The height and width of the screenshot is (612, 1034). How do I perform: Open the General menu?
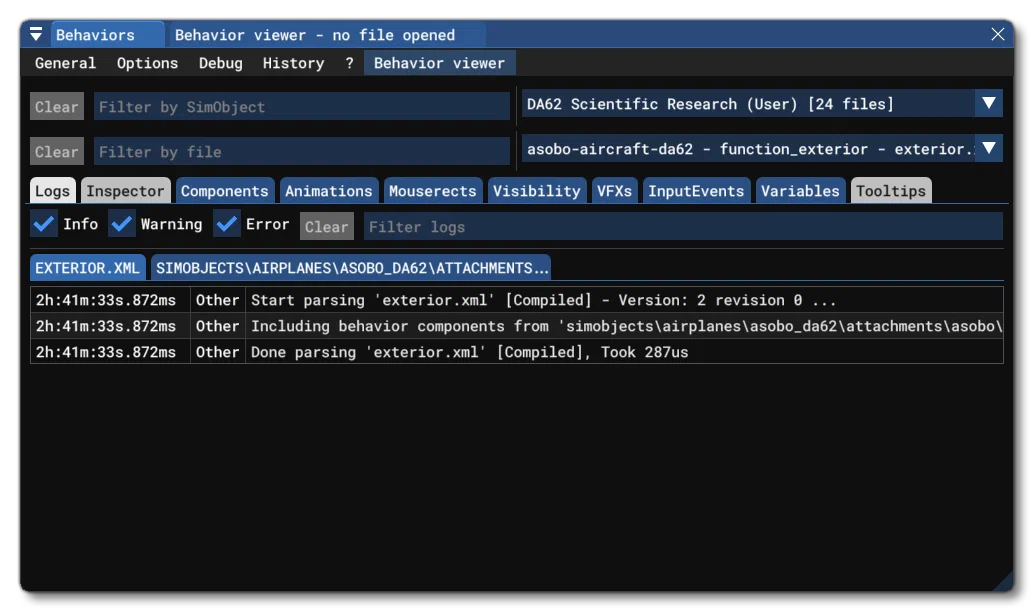[65, 63]
